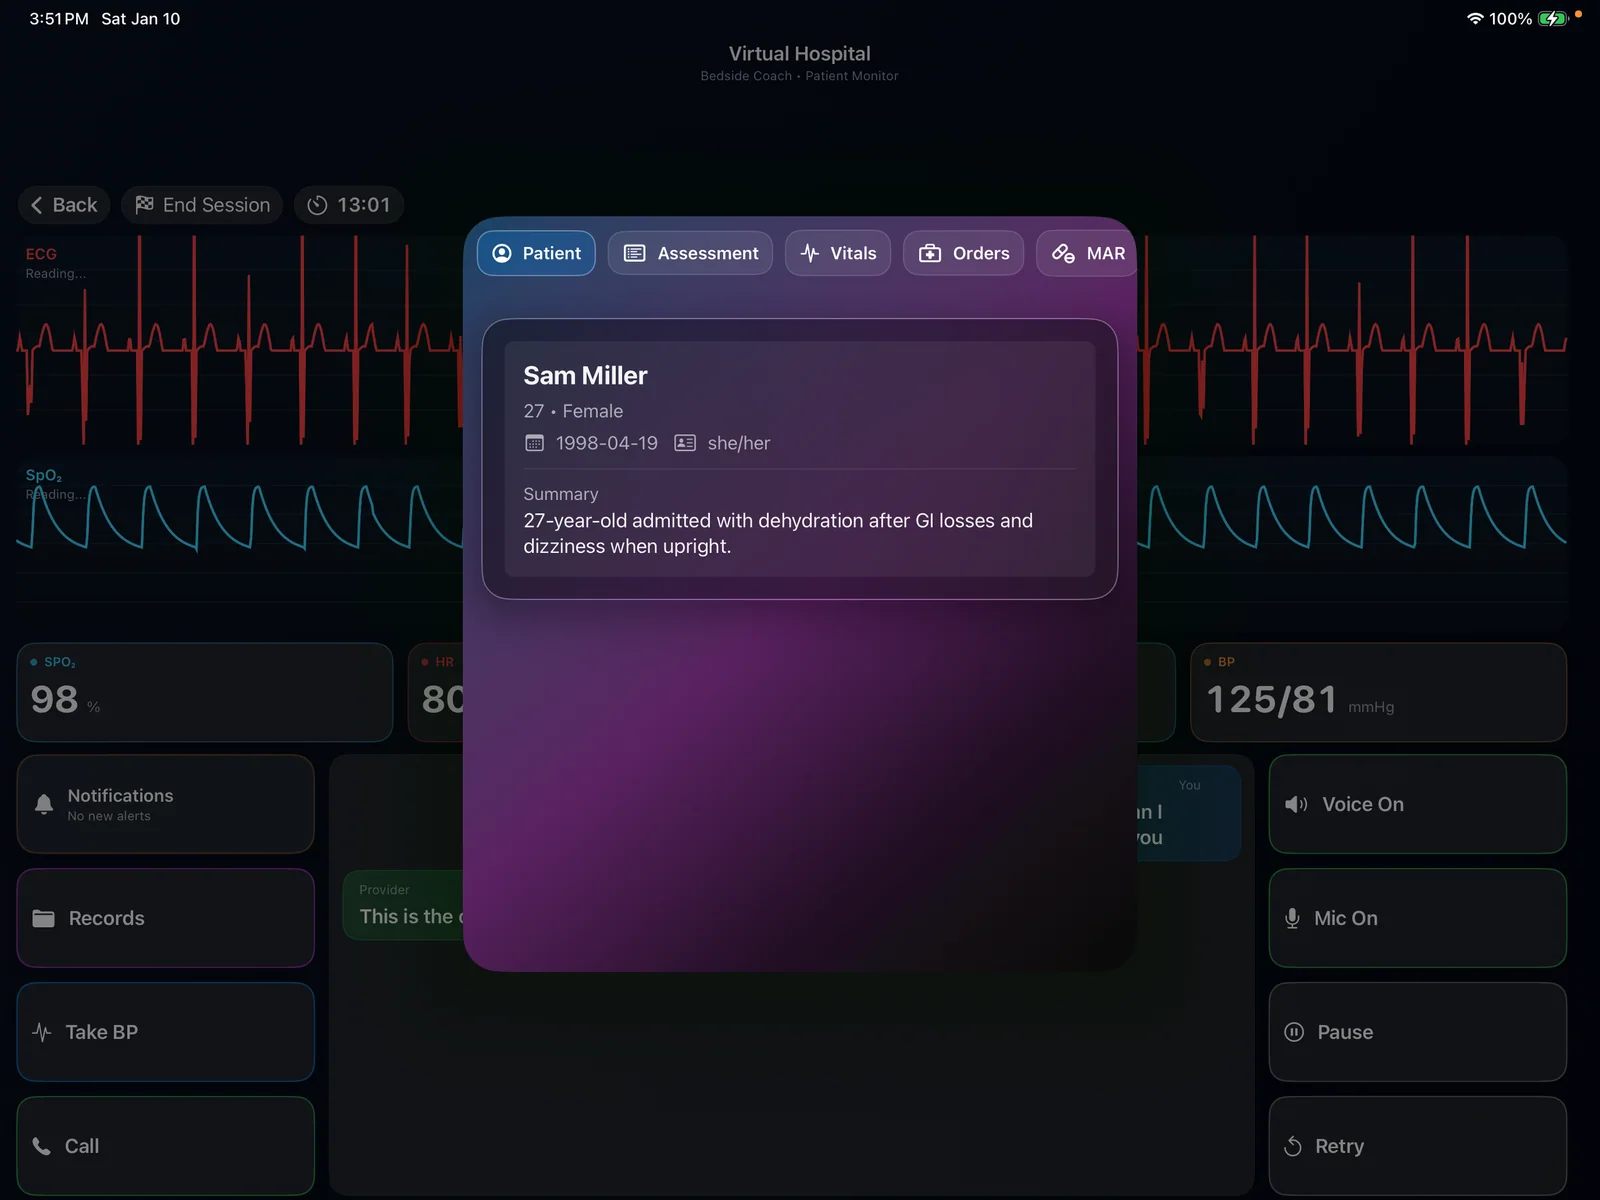Switch to the Patient tab
This screenshot has height=1200, width=1600.
(x=536, y=253)
